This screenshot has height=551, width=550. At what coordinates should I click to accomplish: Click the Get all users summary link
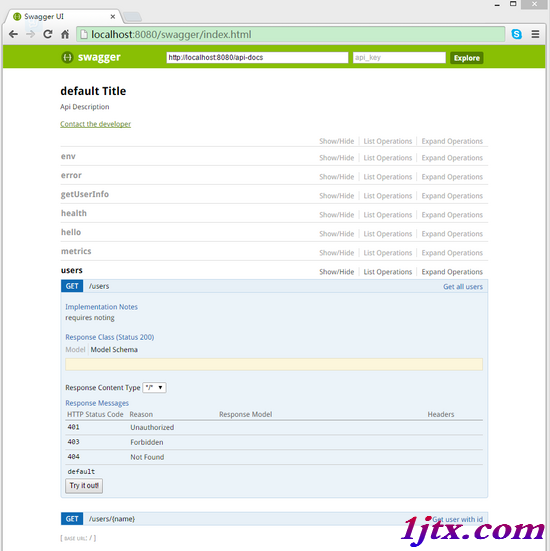pyautogui.click(x=463, y=286)
